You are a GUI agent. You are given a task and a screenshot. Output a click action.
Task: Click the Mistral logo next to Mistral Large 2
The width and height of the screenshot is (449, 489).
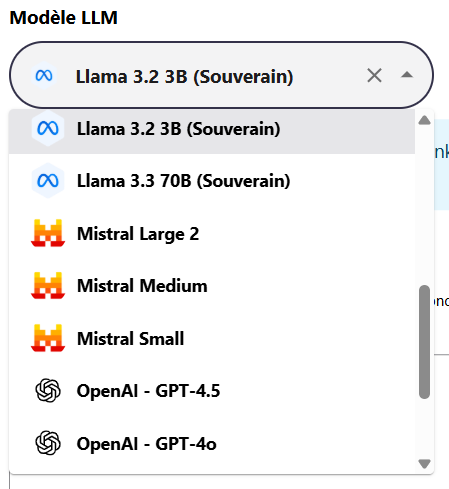click(x=48, y=233)
